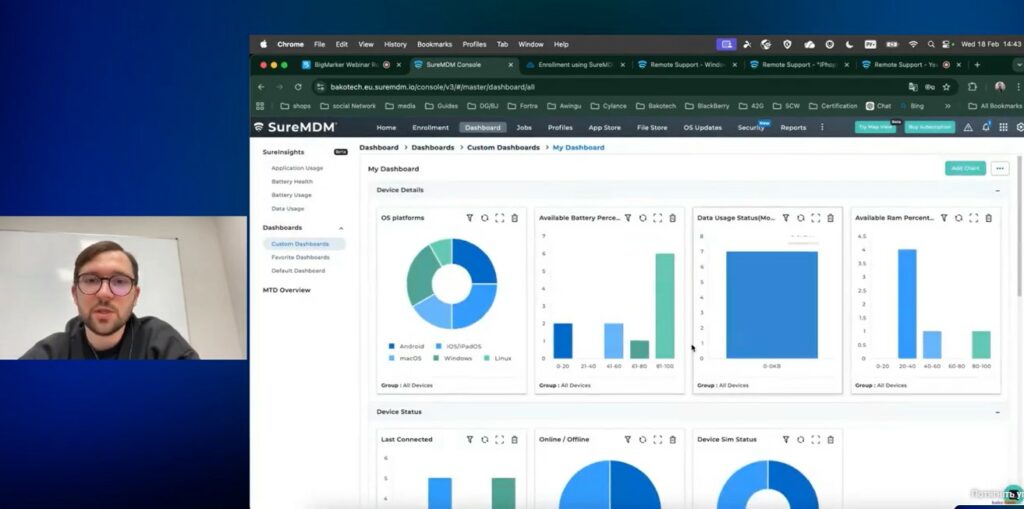Click the Add Chart button

(x=965, y=168)
